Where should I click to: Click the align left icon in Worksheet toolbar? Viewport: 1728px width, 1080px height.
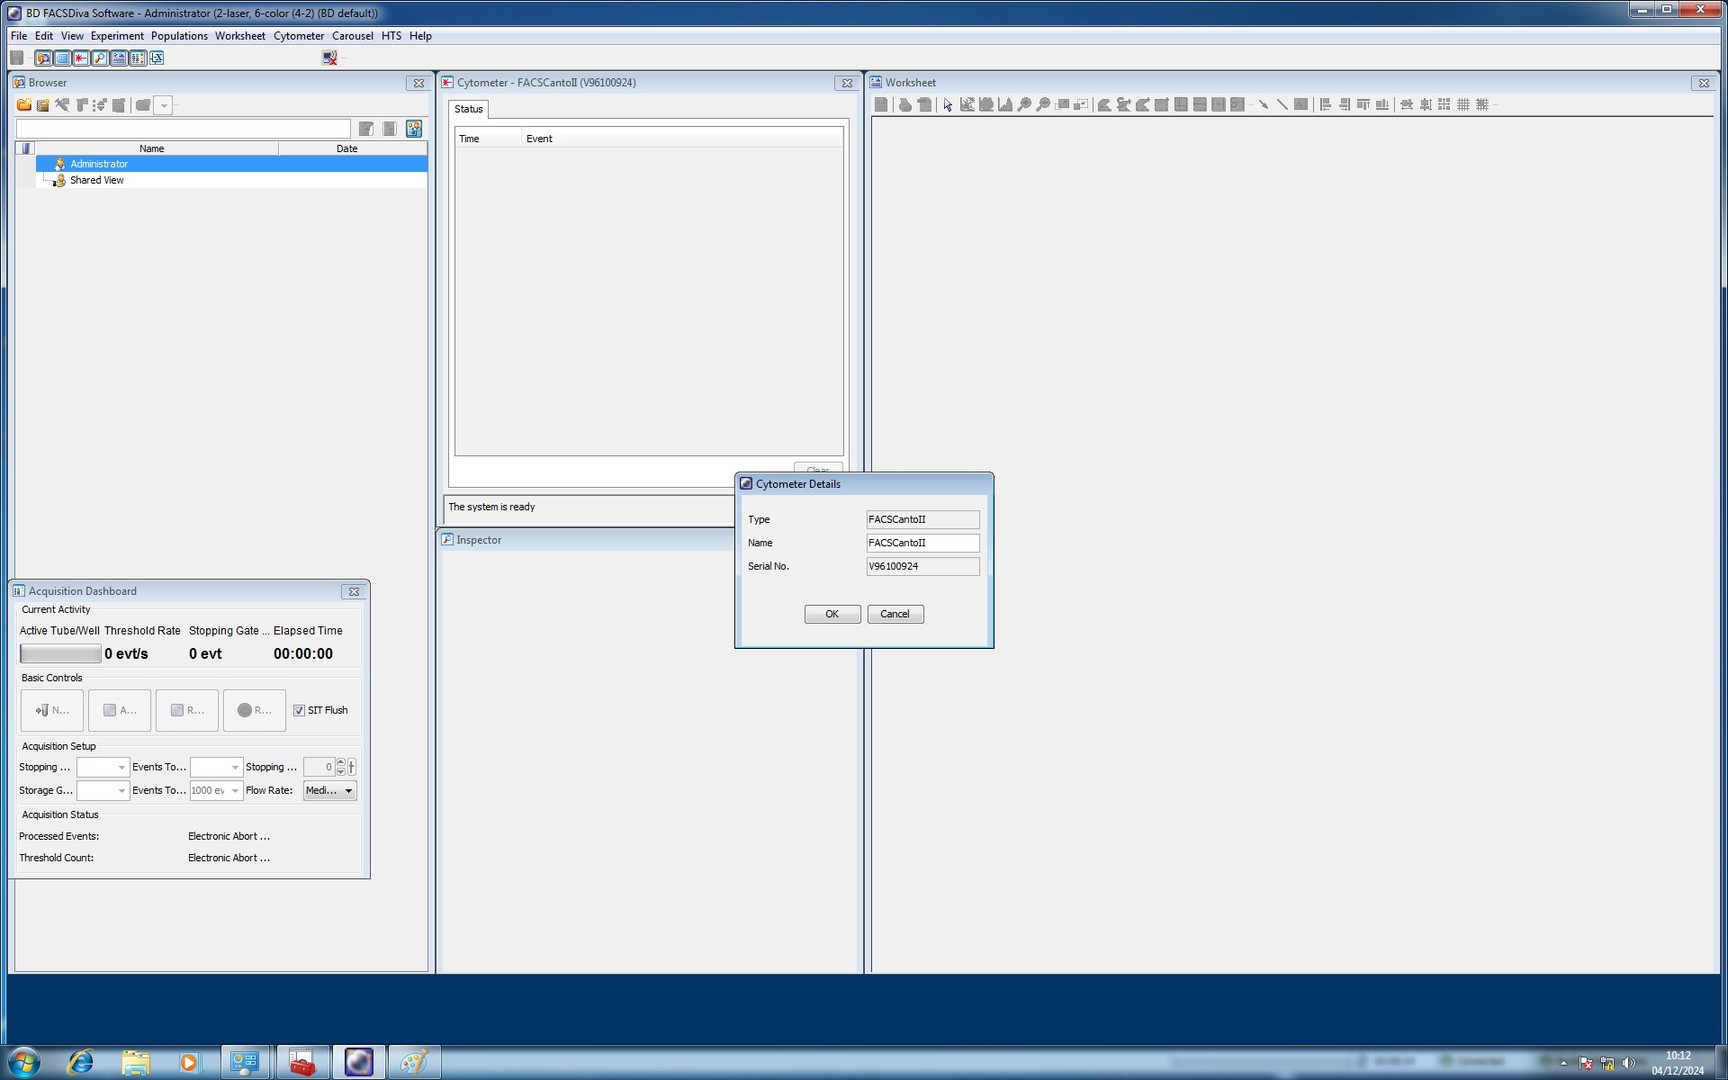(1325, 104)
